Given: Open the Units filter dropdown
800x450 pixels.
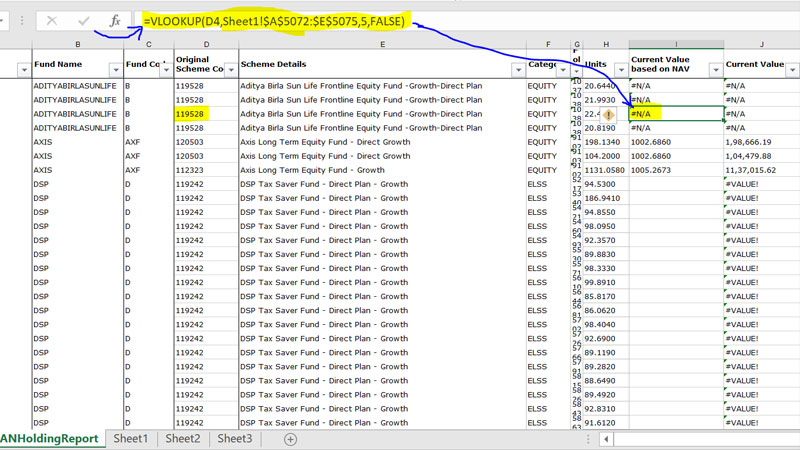Looking at the screenshot, I should click(621, 70).
